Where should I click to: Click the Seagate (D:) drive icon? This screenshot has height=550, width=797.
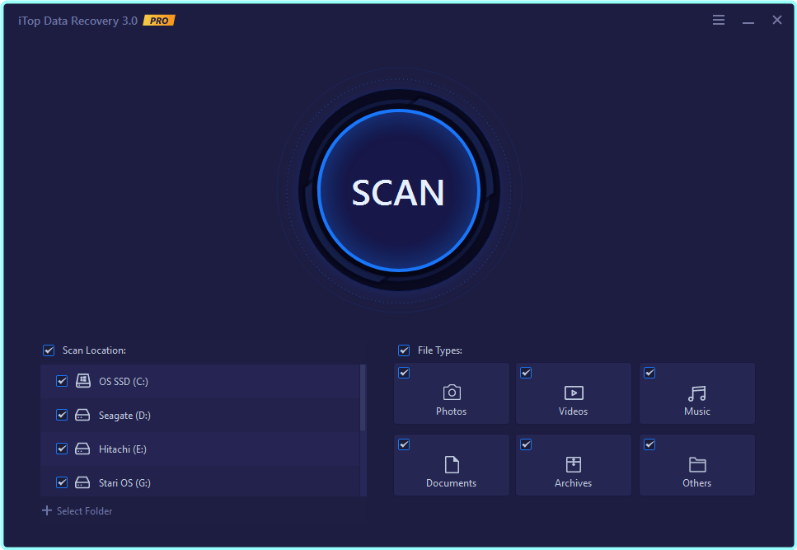[x=83, y=415]
